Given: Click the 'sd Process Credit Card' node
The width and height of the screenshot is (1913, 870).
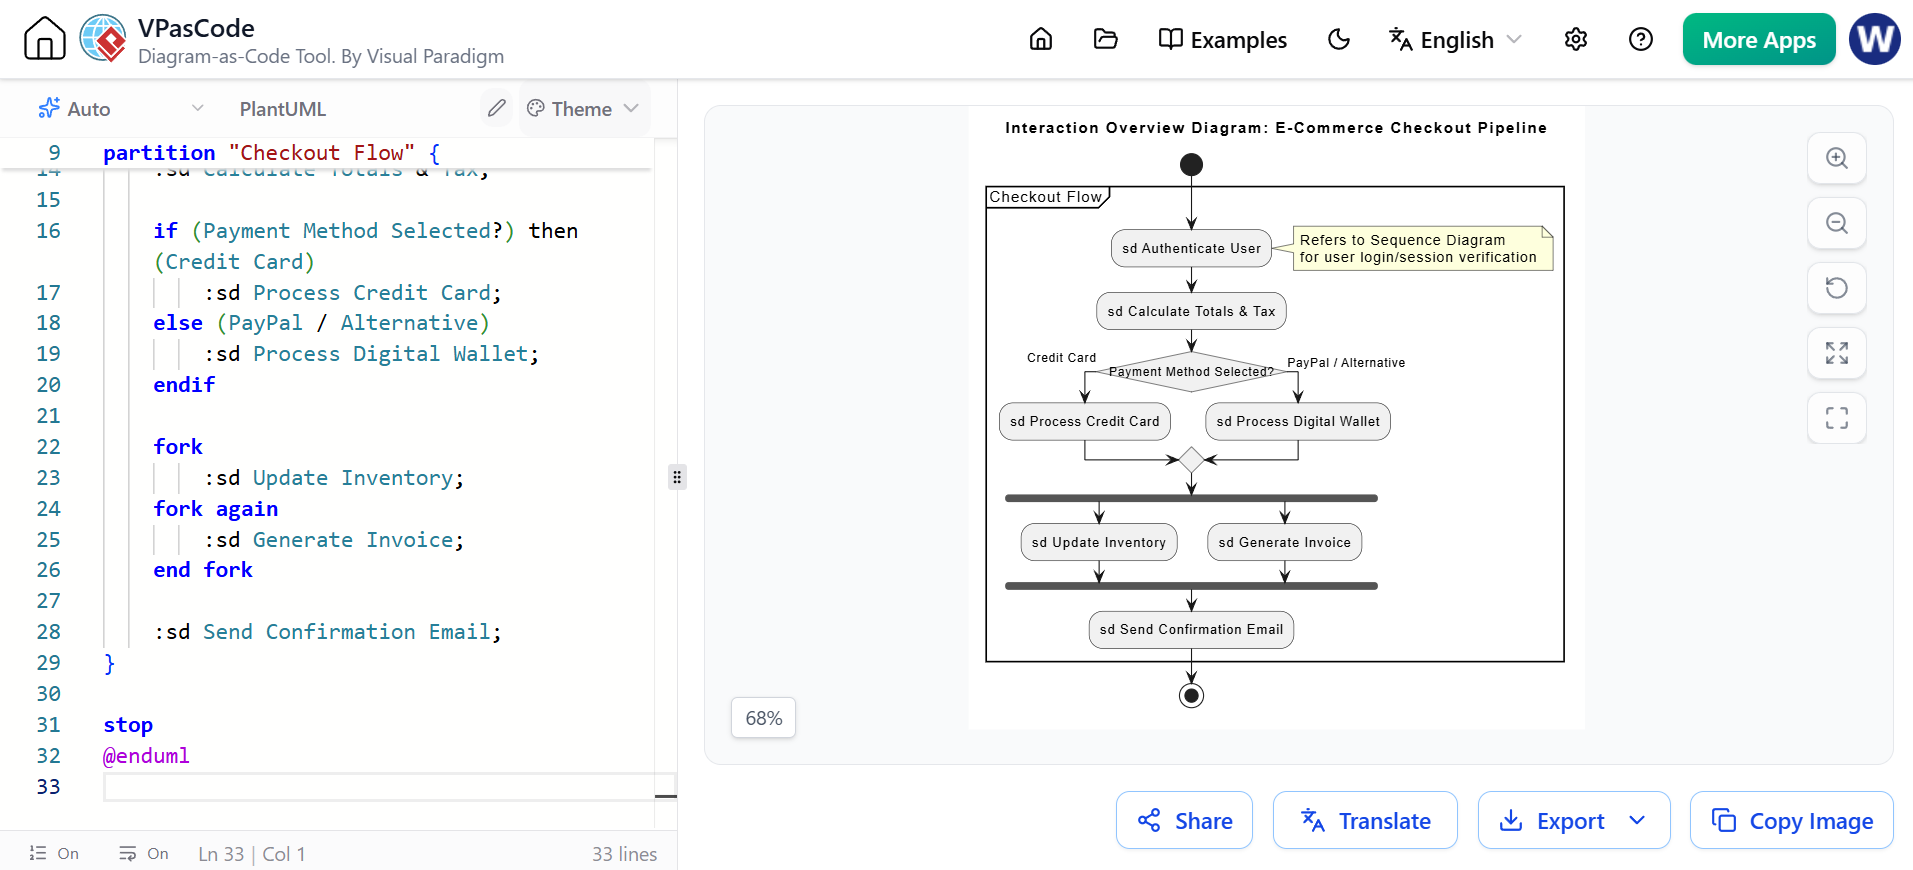Looking at the screenshot, I should 1085,421.
